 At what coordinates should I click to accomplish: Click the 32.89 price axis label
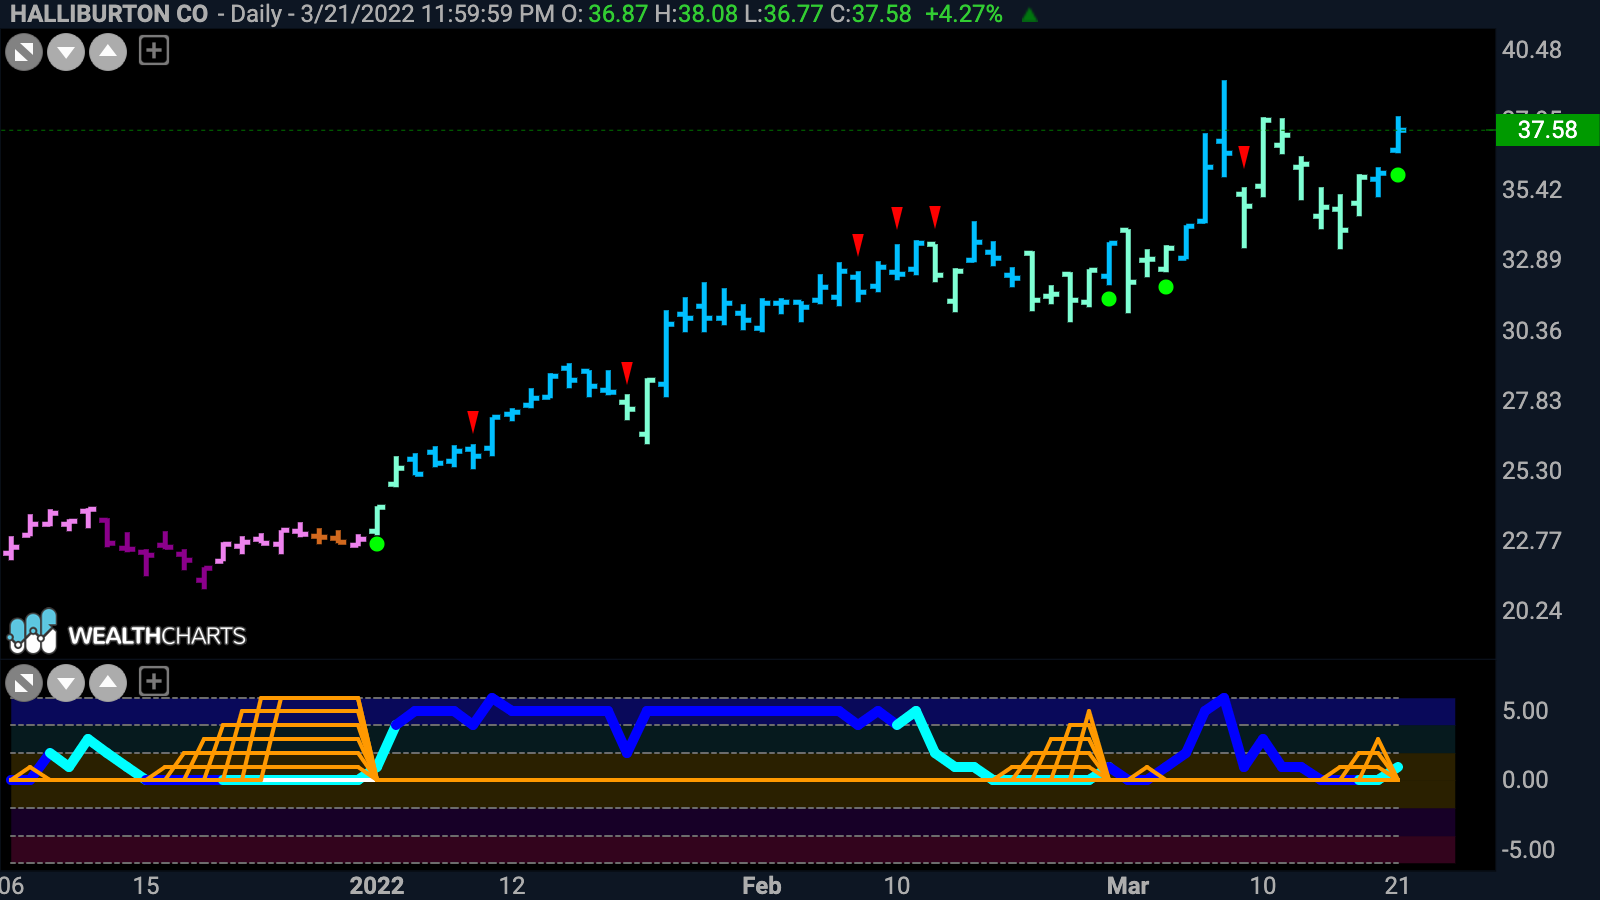point(1532,260)
